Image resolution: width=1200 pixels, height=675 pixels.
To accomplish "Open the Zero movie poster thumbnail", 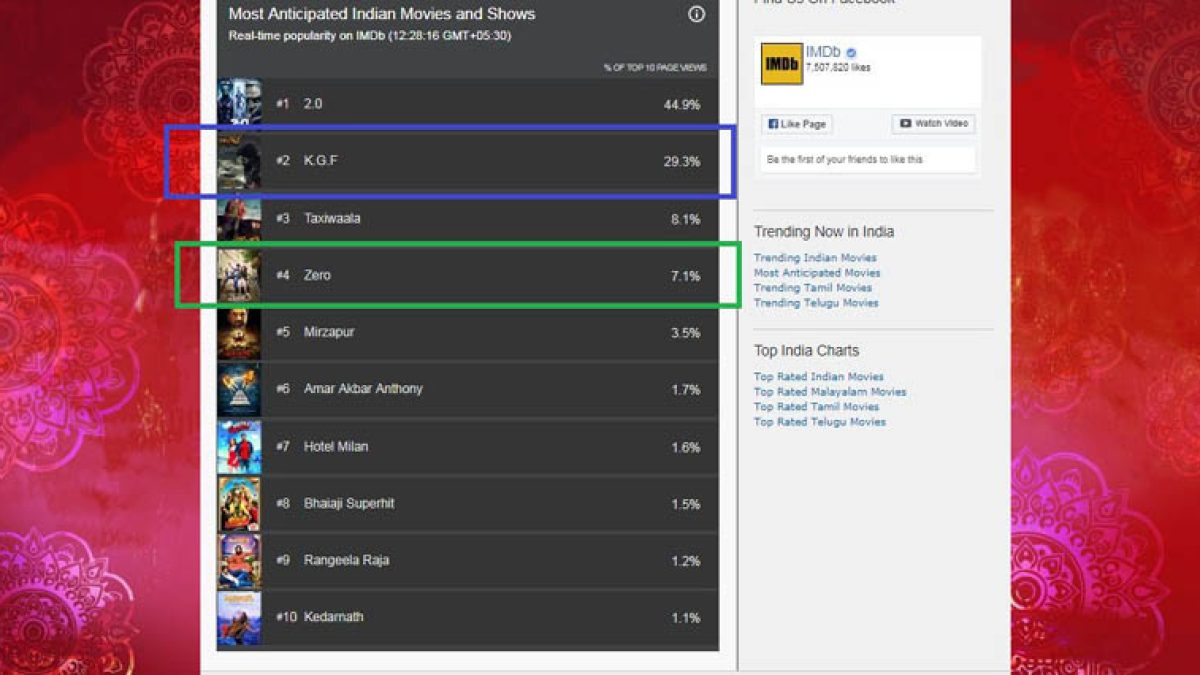I will (239, 275).
